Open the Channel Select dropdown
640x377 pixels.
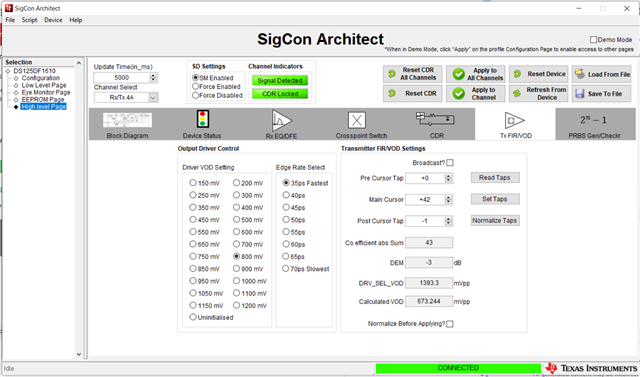coord(153,98)
